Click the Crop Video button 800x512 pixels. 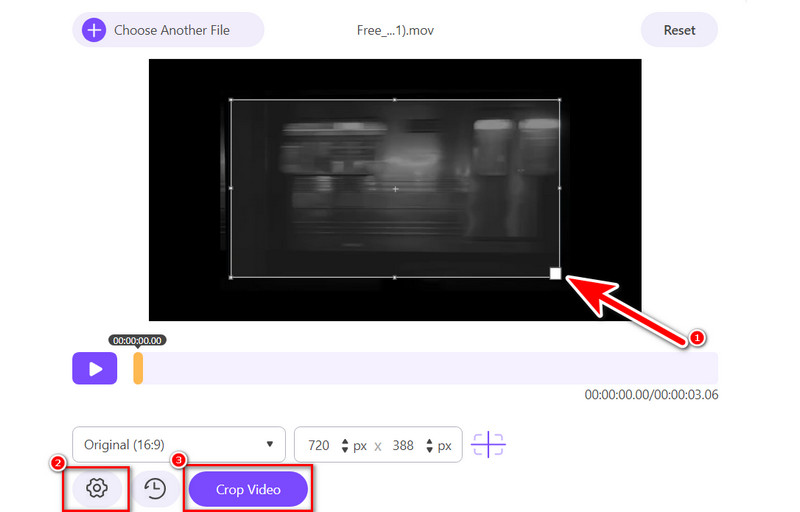coord(248,490)
